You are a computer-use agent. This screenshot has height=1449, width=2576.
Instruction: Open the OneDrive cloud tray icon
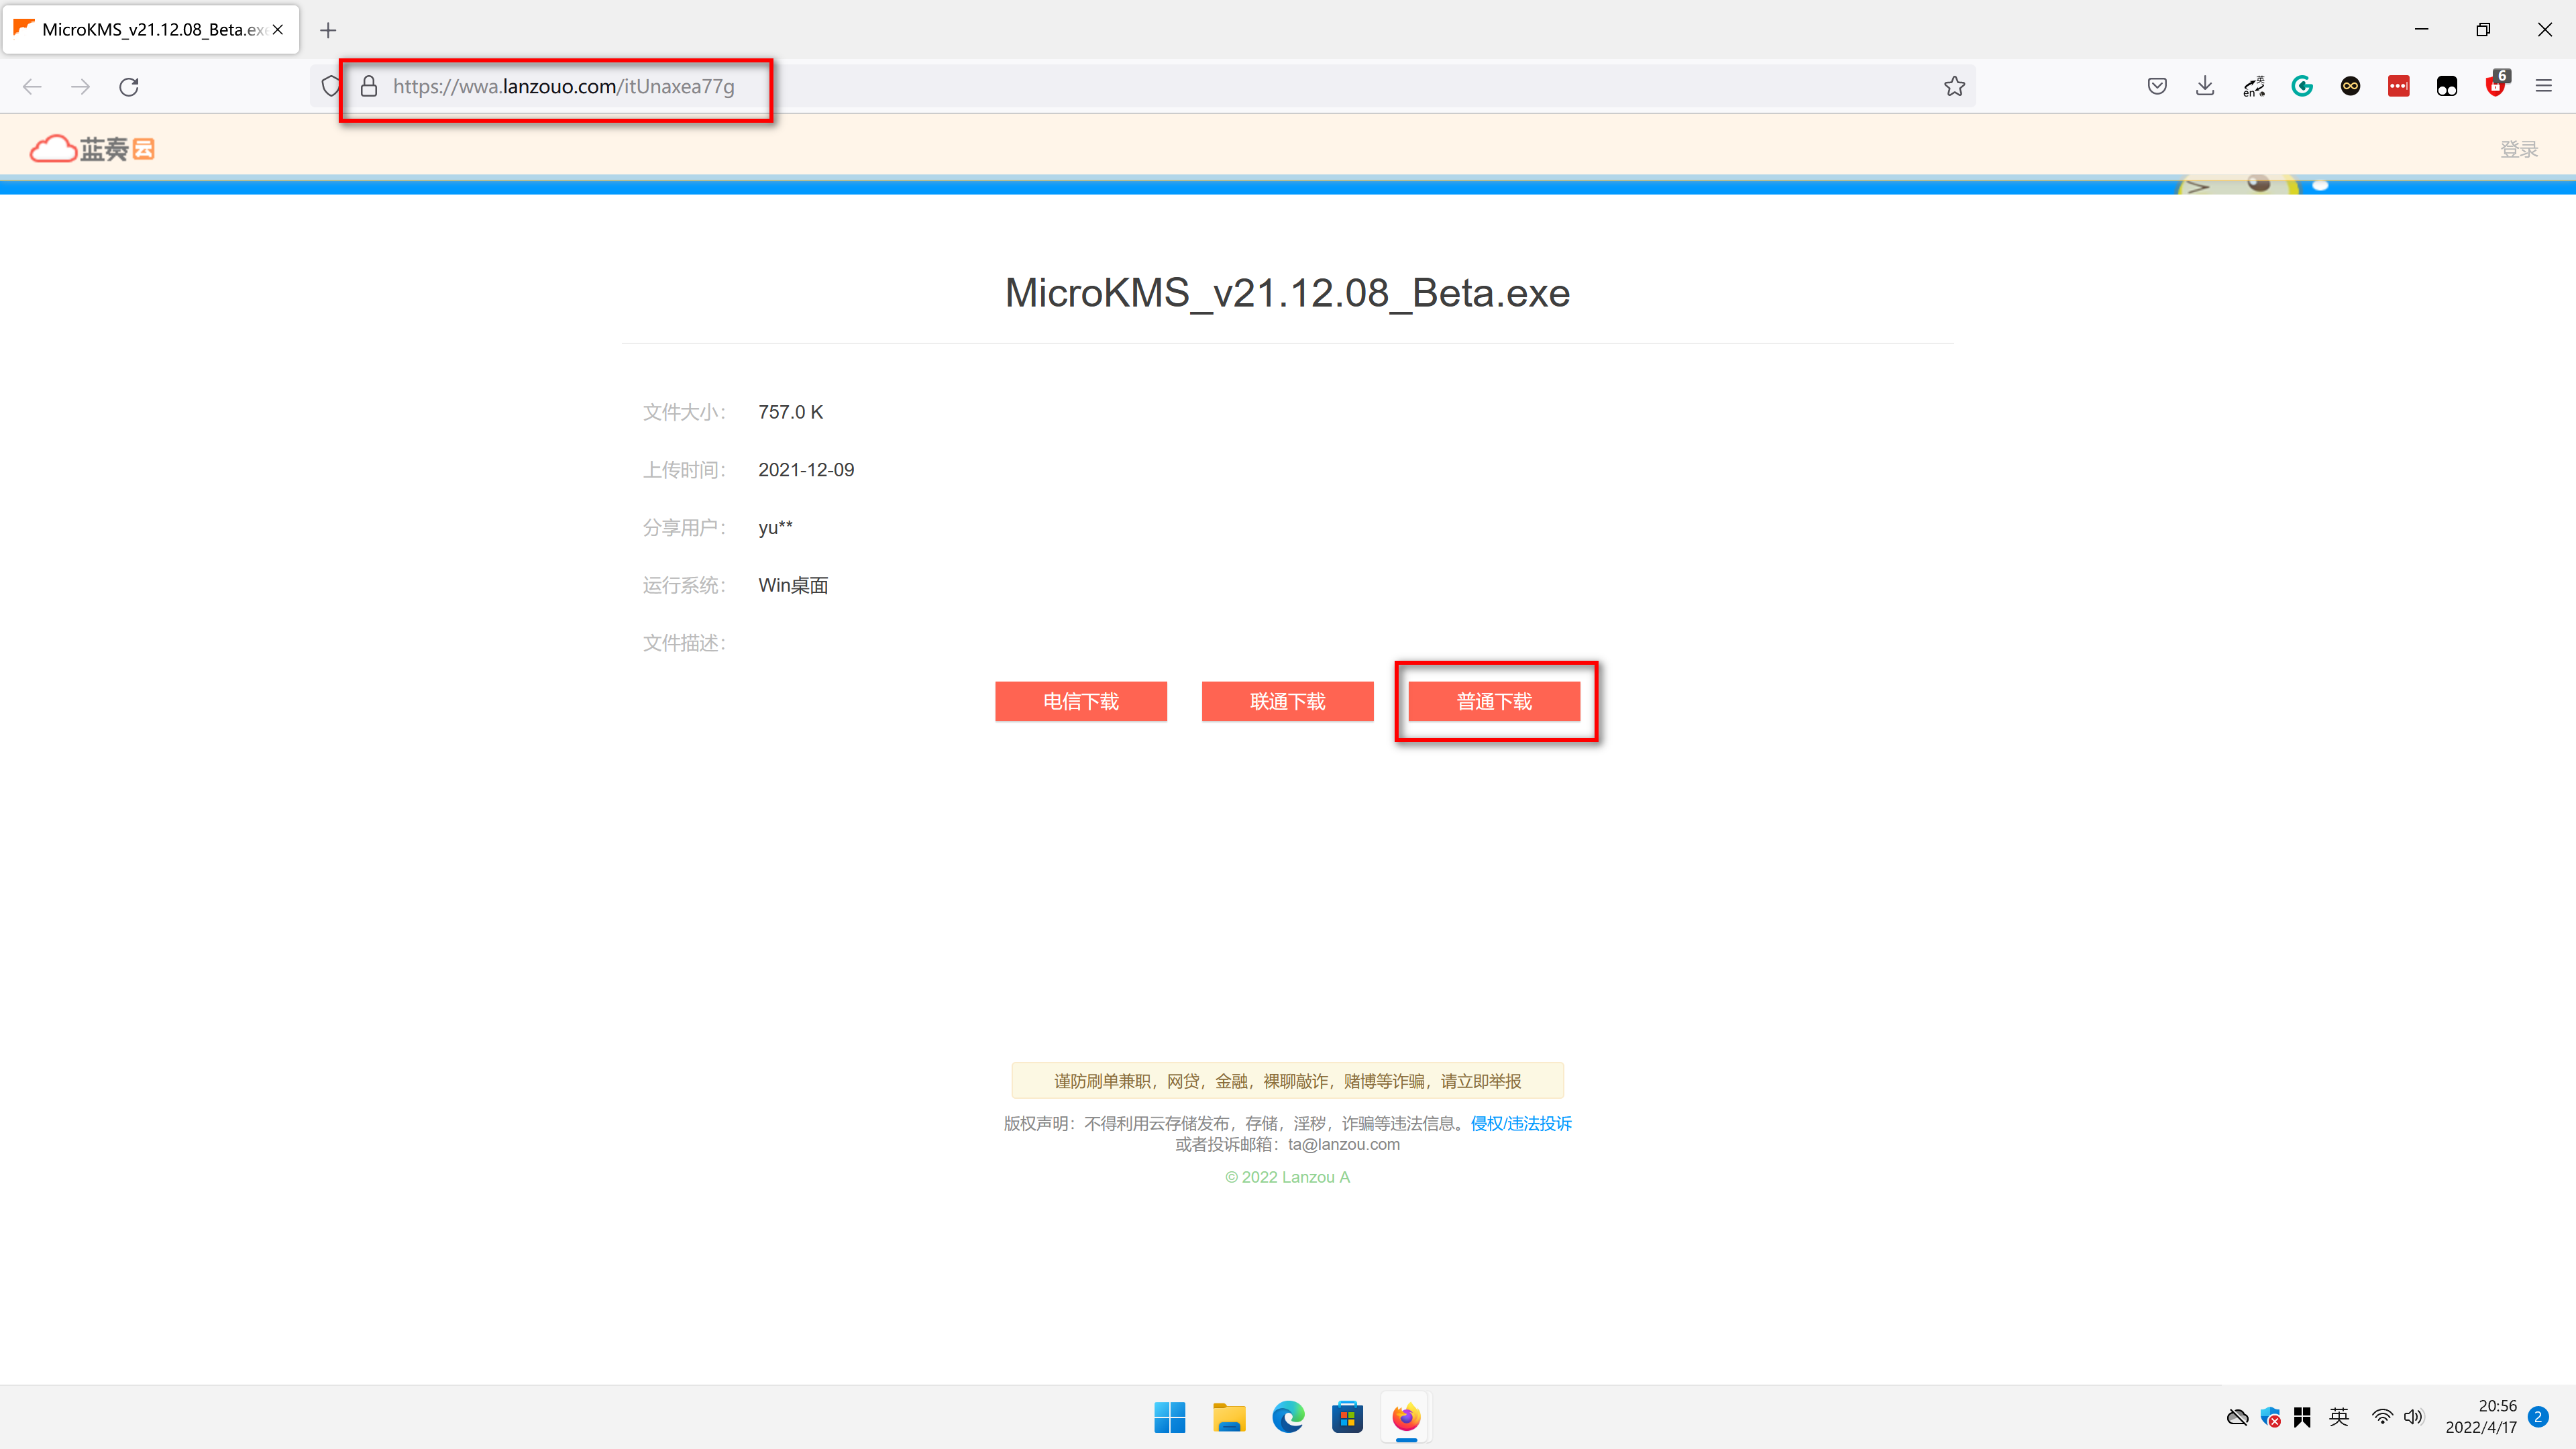pyautogui.click(x=2238, y=1417)
